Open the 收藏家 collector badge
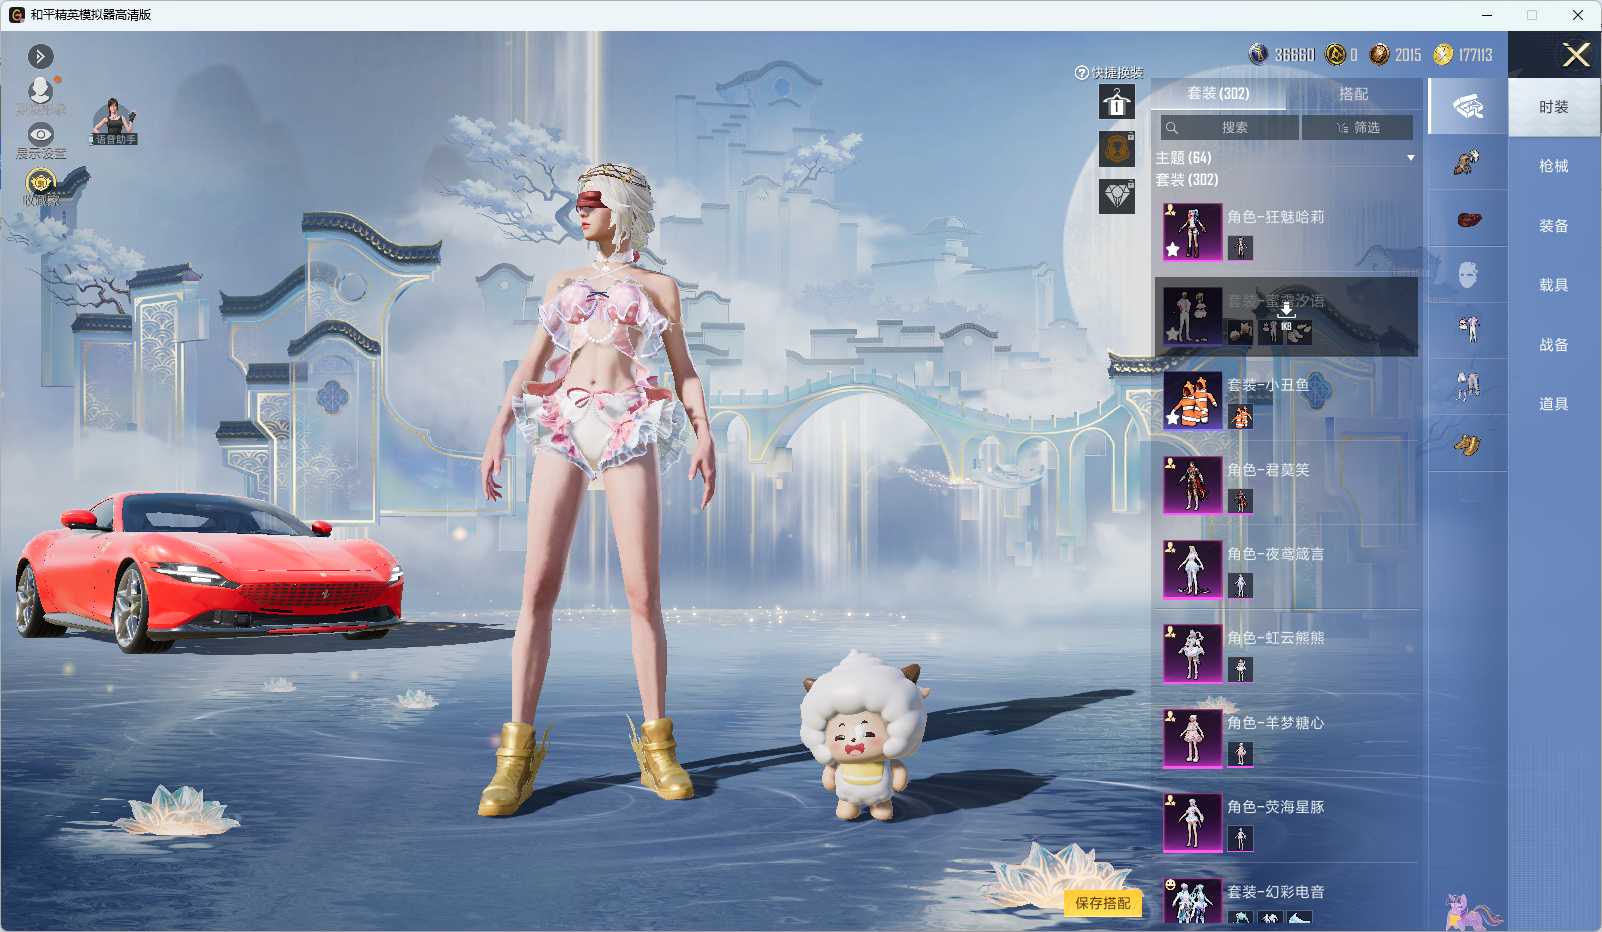The width and height of the screenshot is (1602, 932). pos(40,186)
